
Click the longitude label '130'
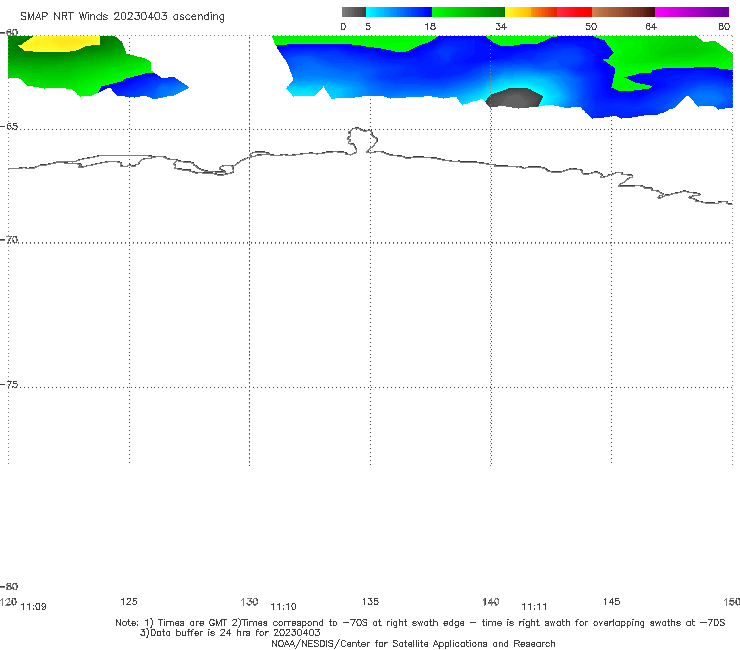coord(249,601)
